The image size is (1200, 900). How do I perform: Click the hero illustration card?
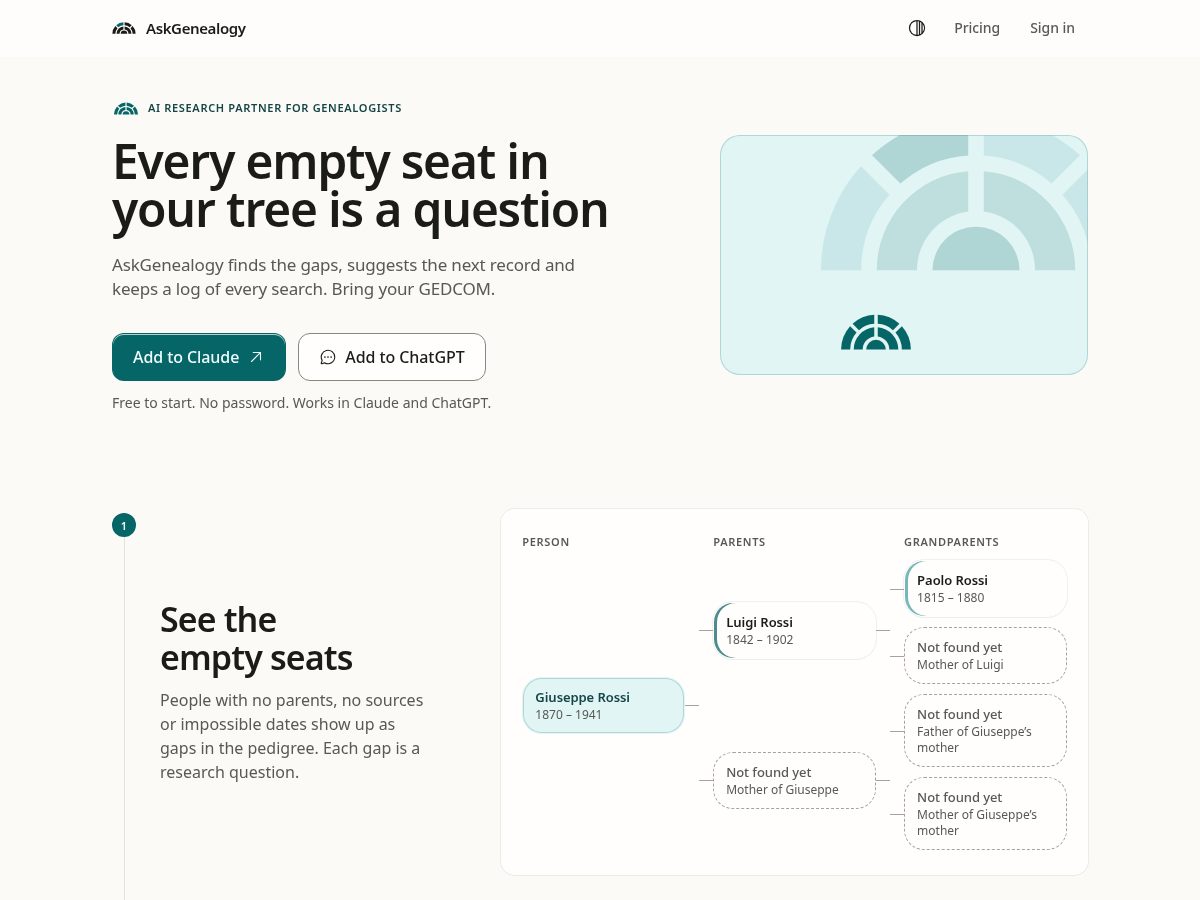coord(904,255)
